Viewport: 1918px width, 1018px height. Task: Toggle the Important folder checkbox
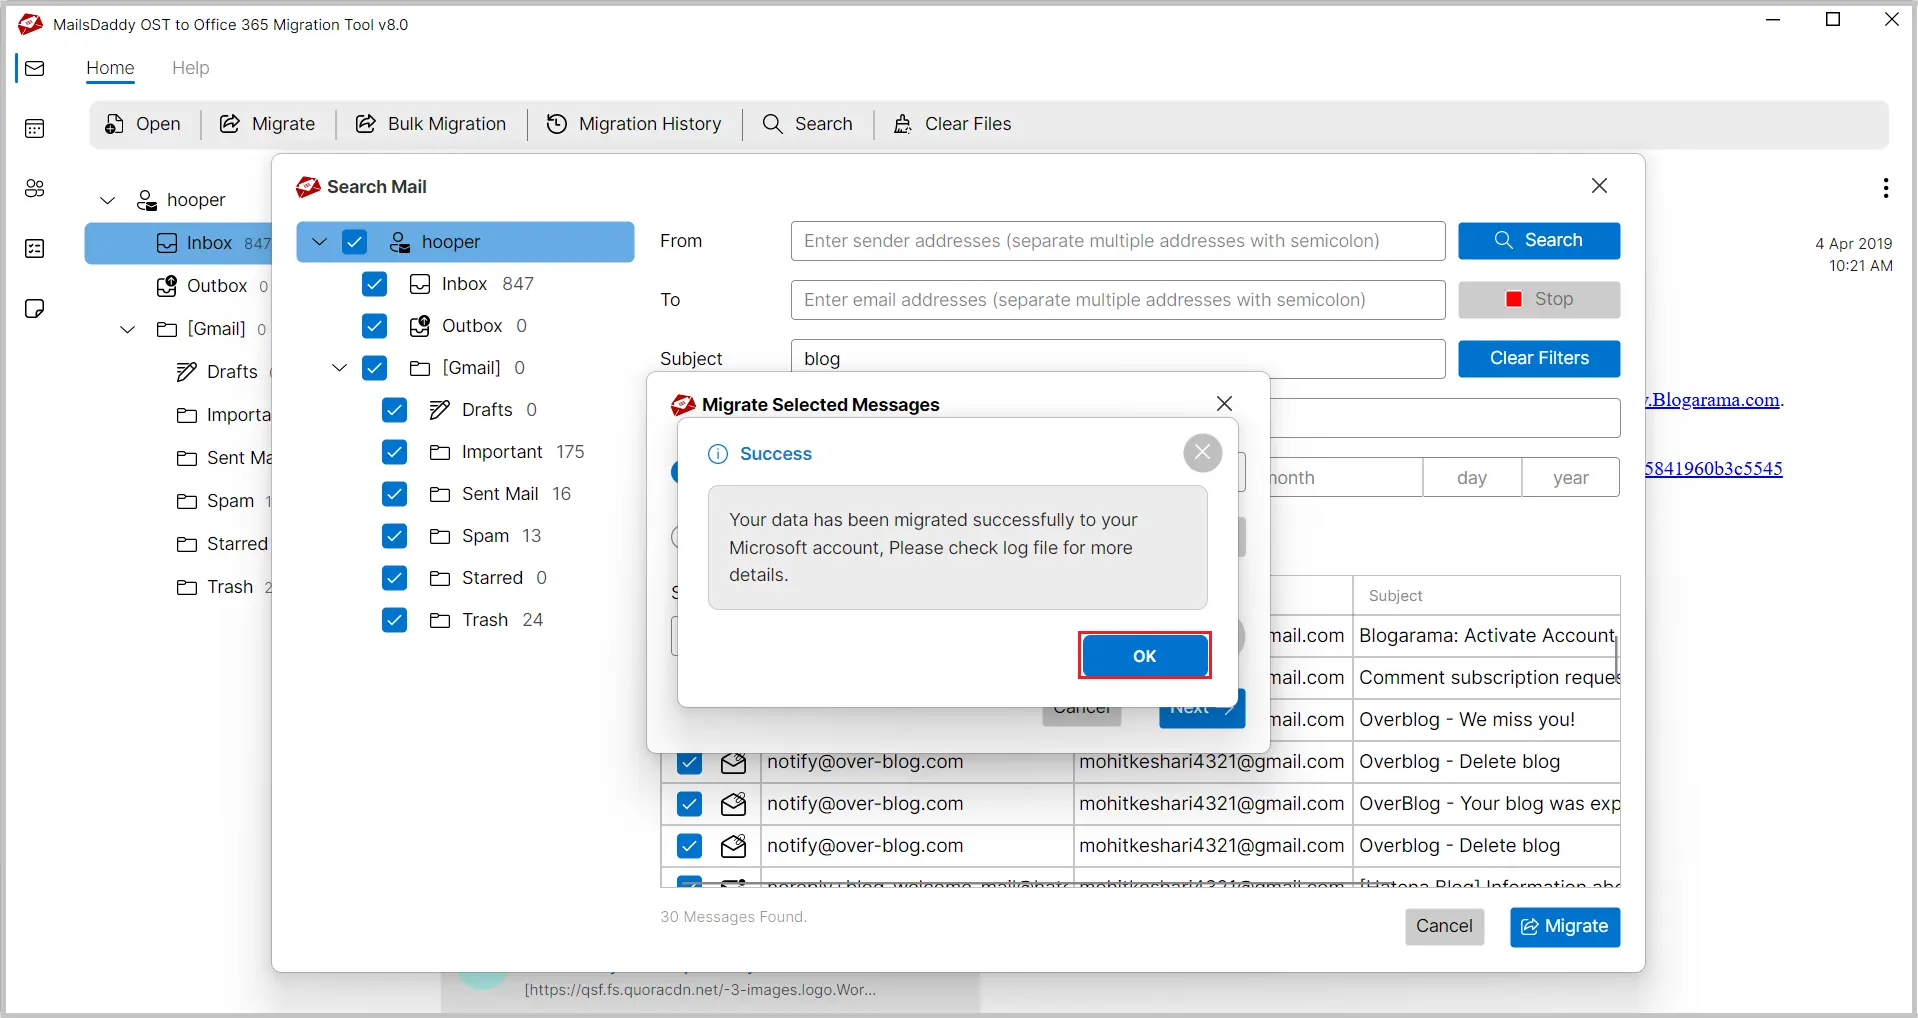click(395, 452)
